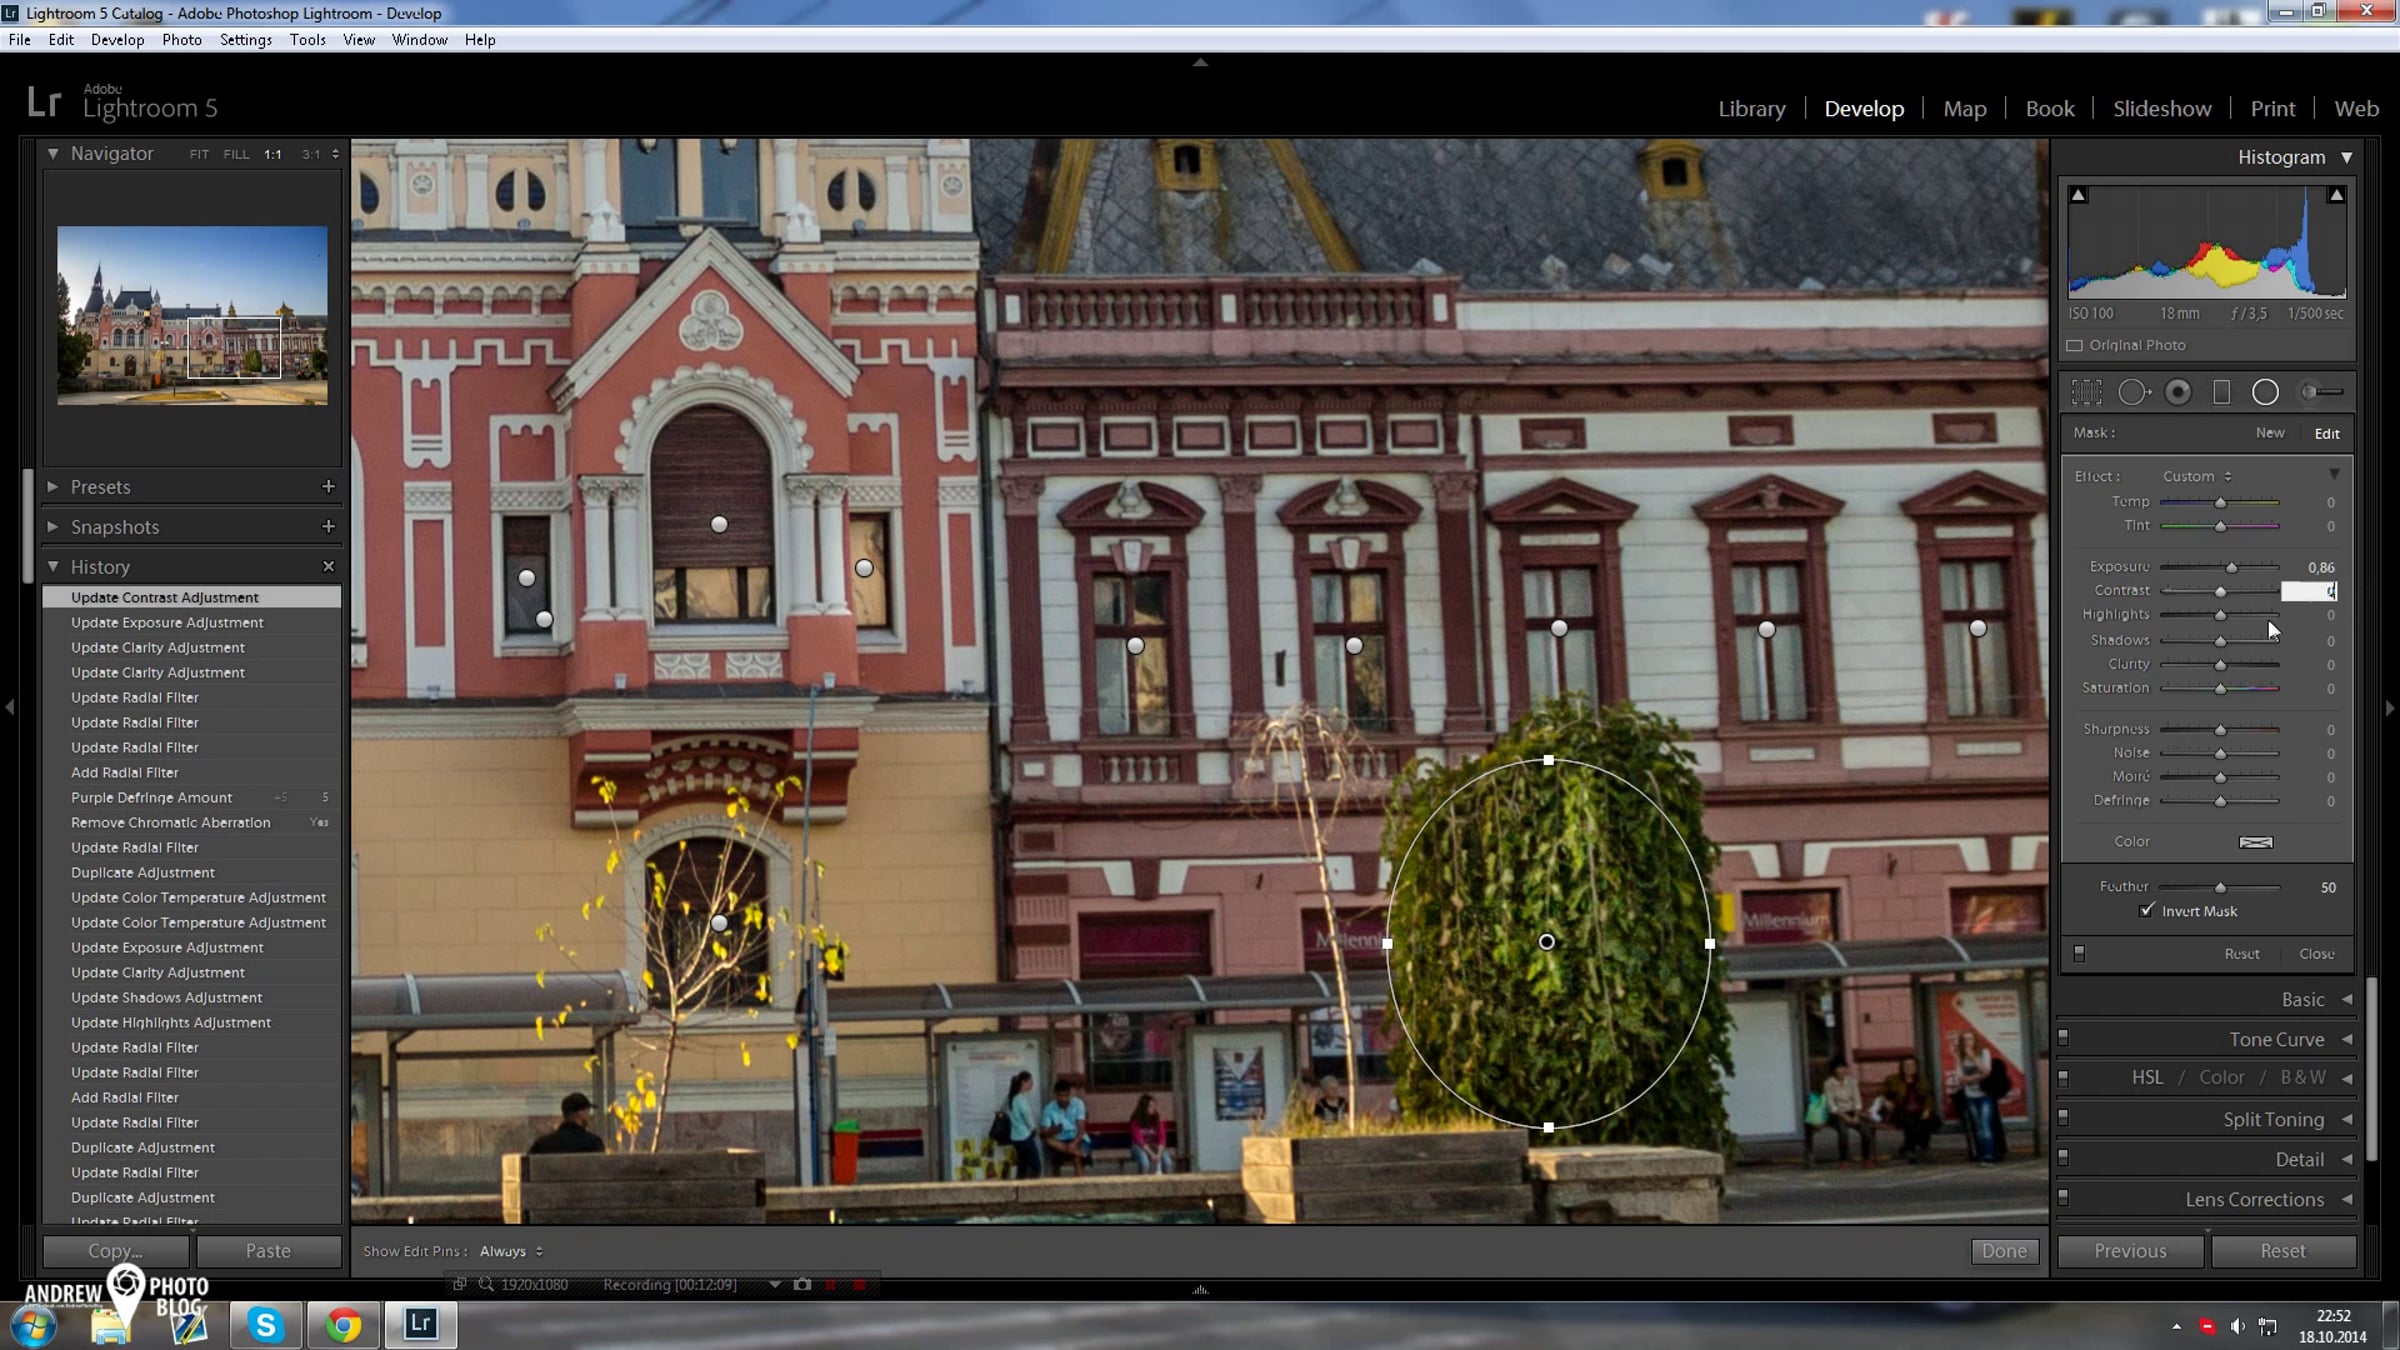2400x1350 pixels.
Task: Select the Crop Overlay tool
Action: pos(2086,392)
